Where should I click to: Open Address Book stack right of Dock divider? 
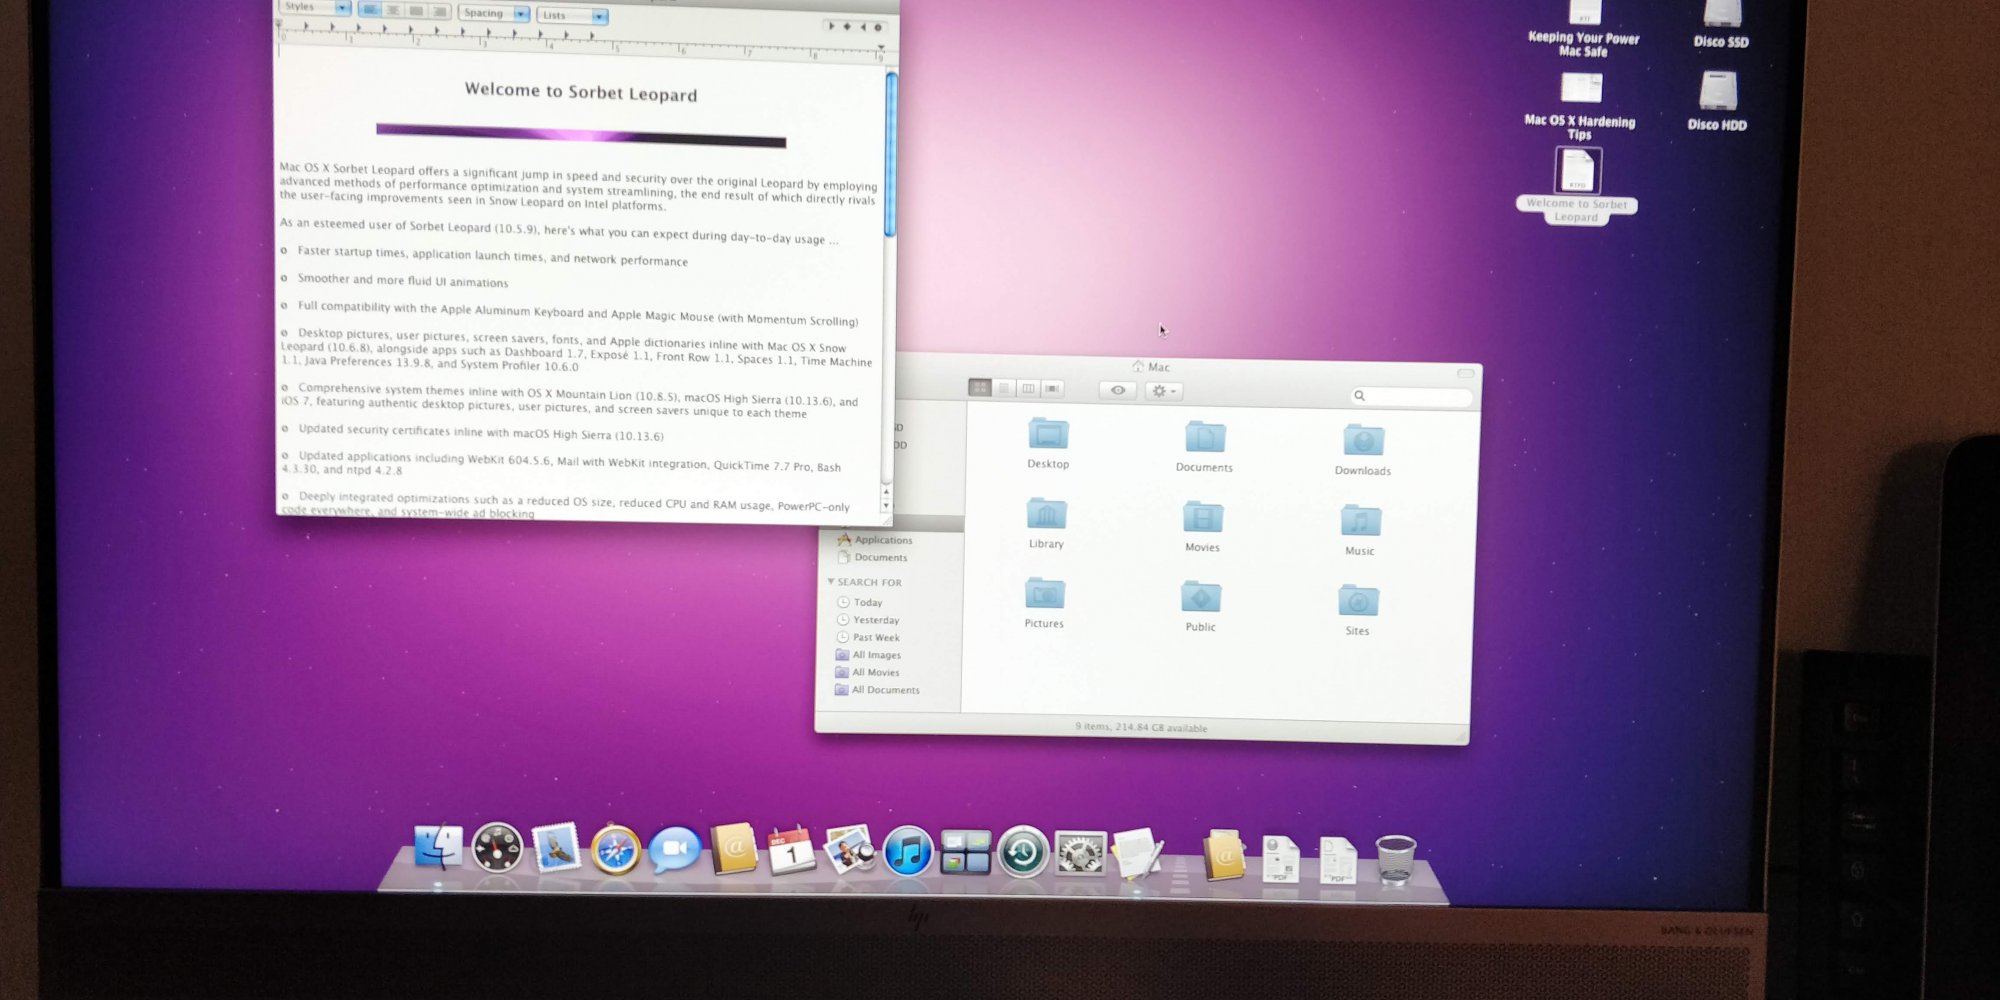point(1224,857)
